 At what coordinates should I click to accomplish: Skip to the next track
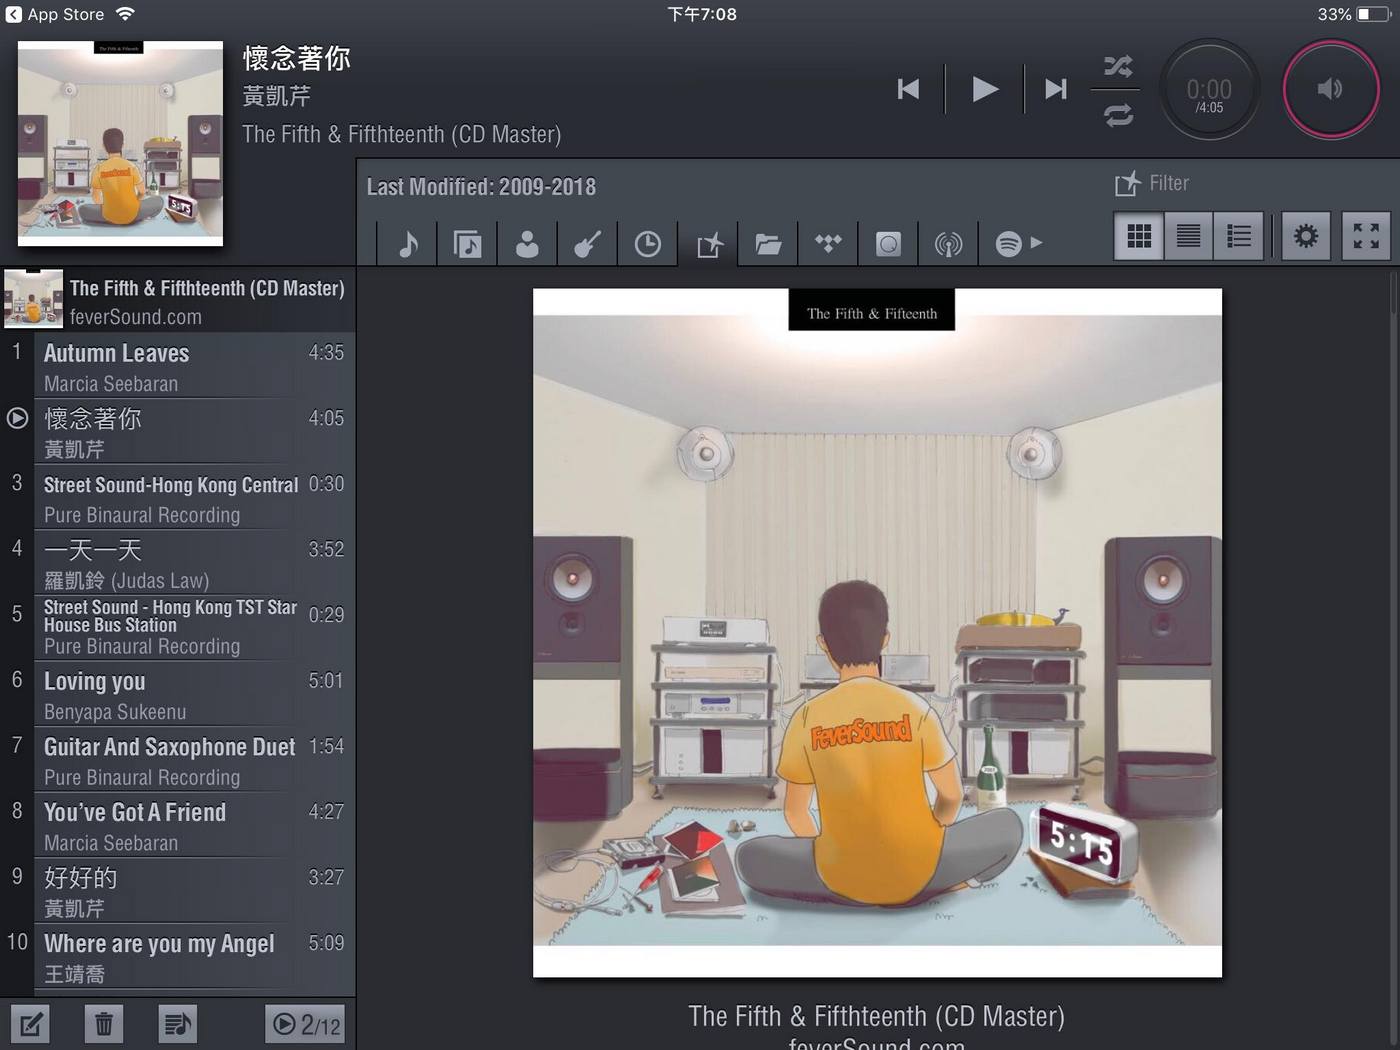coord(1055,89)
